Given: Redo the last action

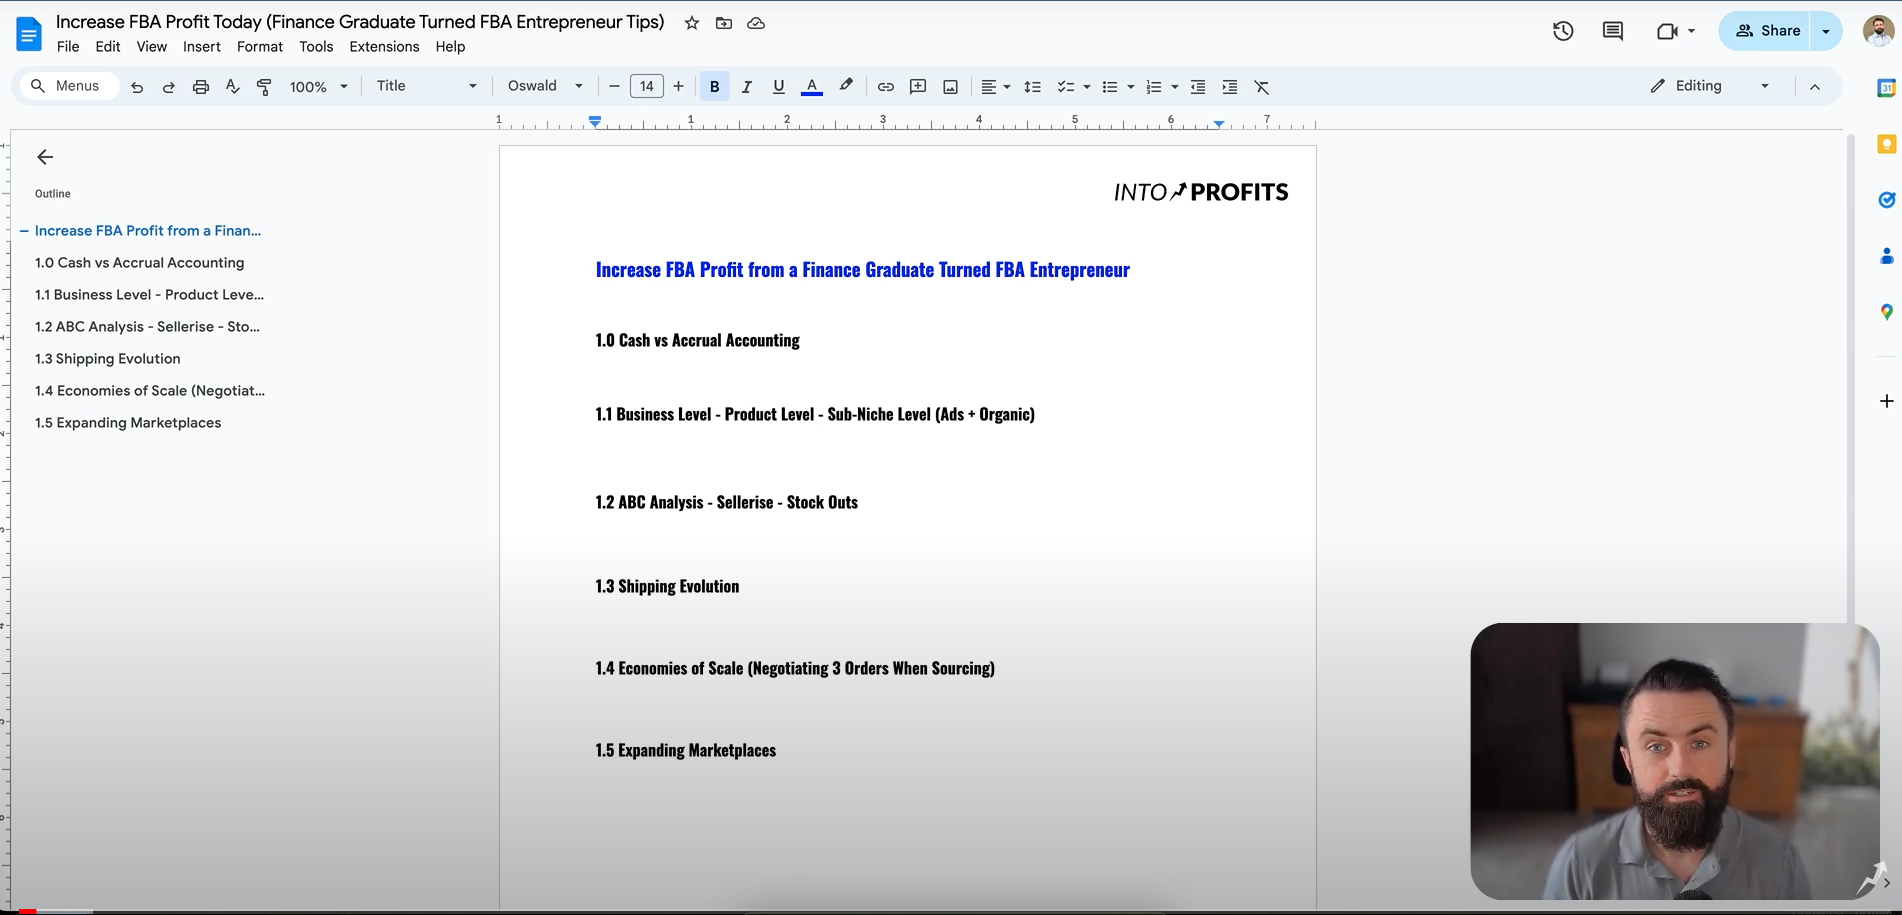Looking at the screenshot, I should click(x=169, y=87).
